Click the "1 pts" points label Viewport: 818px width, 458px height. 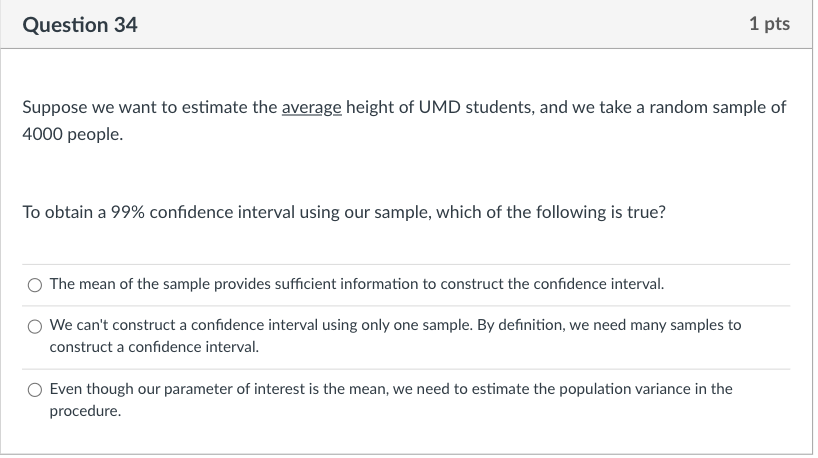pyautogui.click(x=769, y=23)
